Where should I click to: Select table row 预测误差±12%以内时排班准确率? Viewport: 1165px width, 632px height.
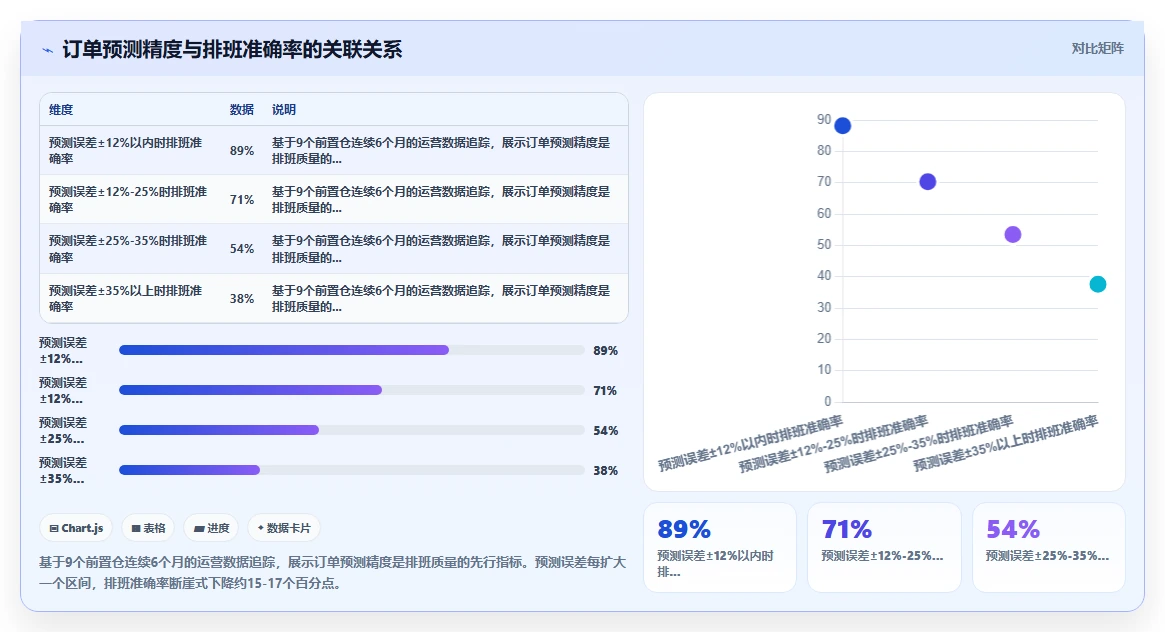click(x=334, y=150)
